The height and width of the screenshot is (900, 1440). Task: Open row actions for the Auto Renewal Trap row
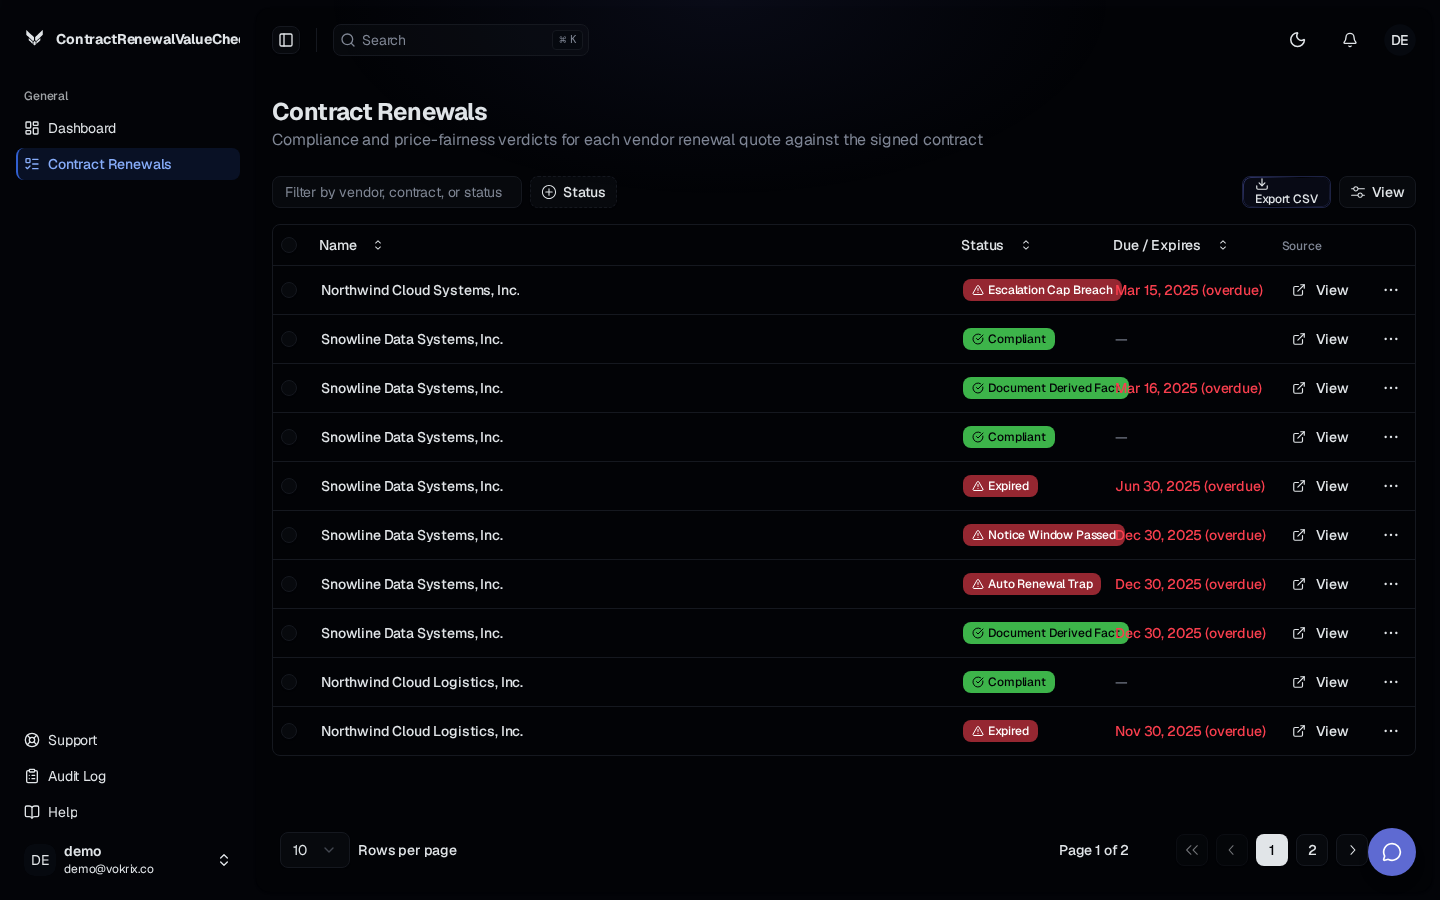pos(1391,584)
